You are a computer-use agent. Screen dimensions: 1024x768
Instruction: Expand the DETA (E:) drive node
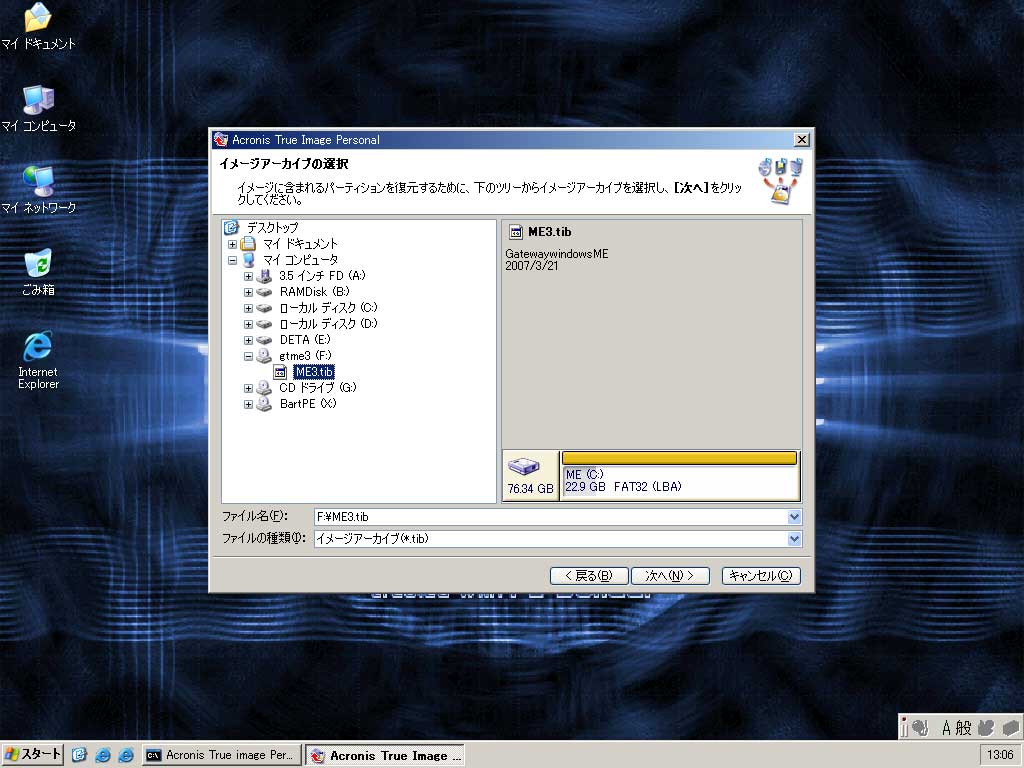pos(248,340)
